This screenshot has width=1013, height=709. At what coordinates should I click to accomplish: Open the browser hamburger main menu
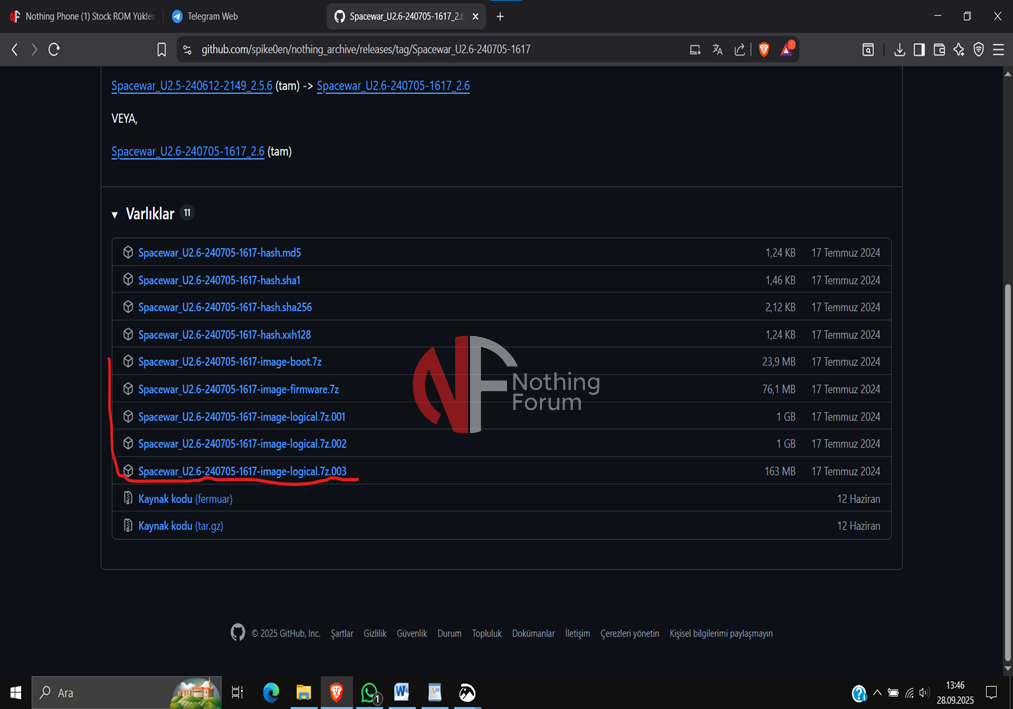(x=998, y=49)
